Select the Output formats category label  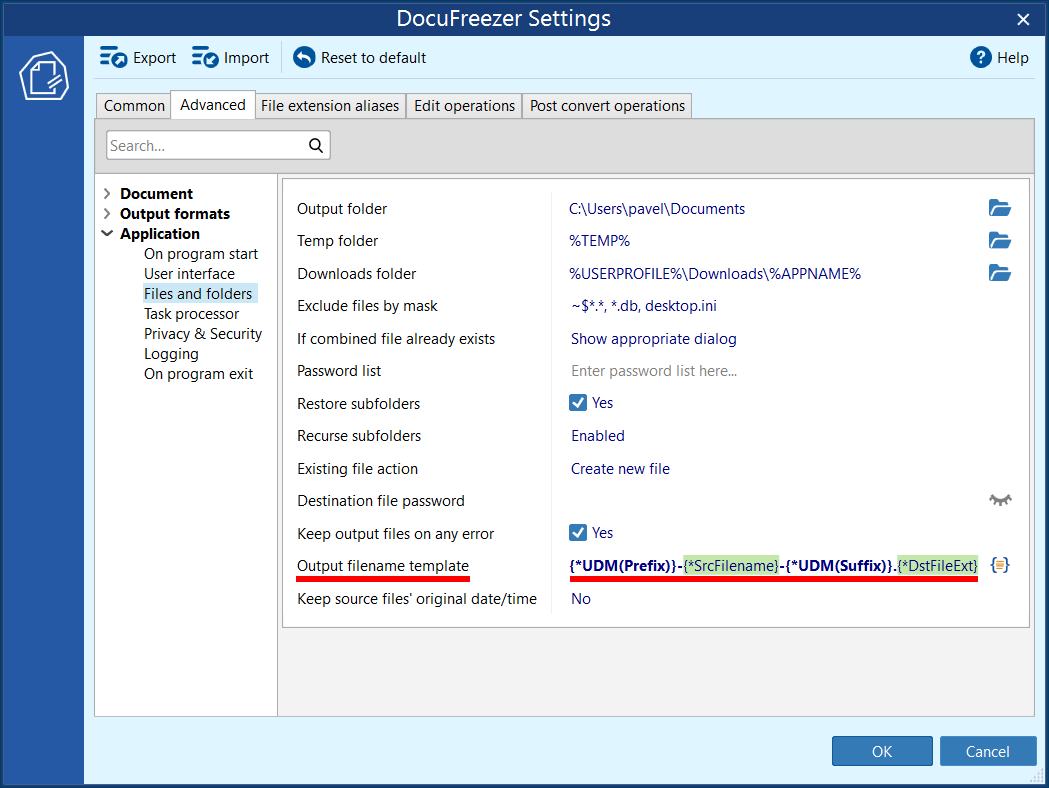pos(175,213)
